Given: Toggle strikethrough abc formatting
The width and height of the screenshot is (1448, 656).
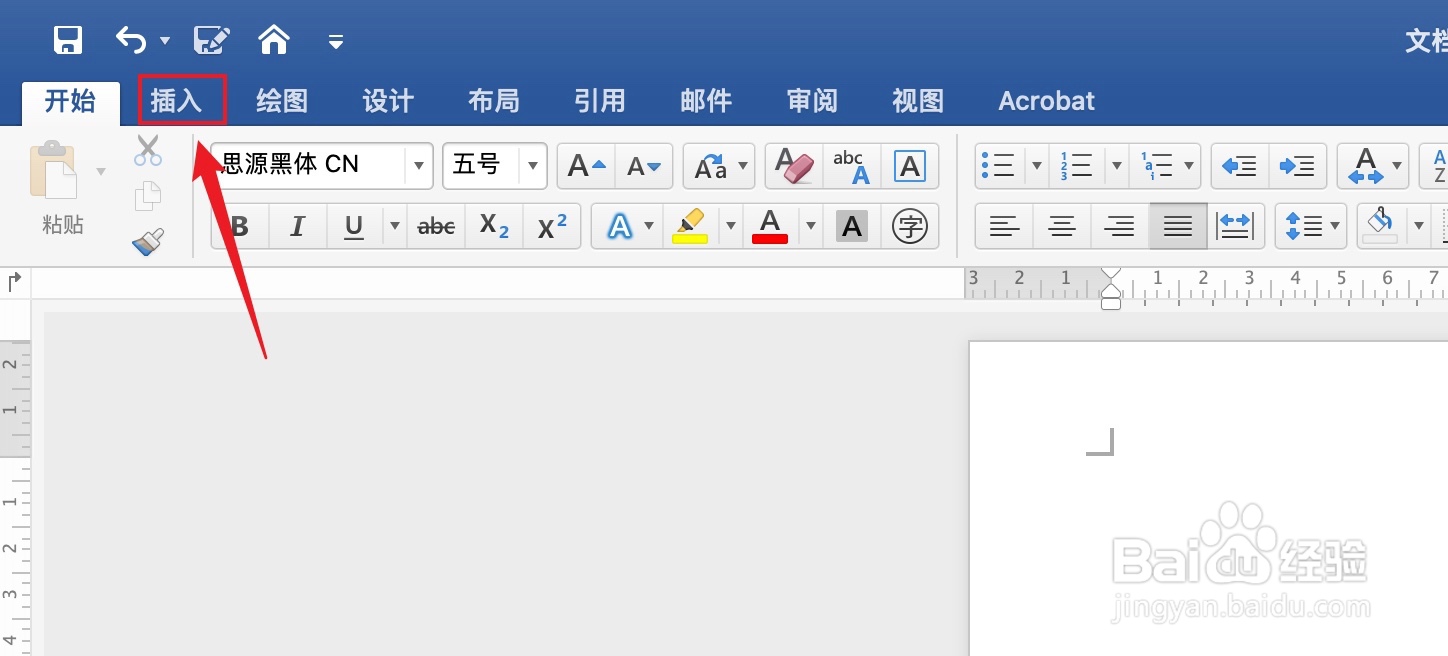Looking at the screenshot, I should (x=436, y=226).
